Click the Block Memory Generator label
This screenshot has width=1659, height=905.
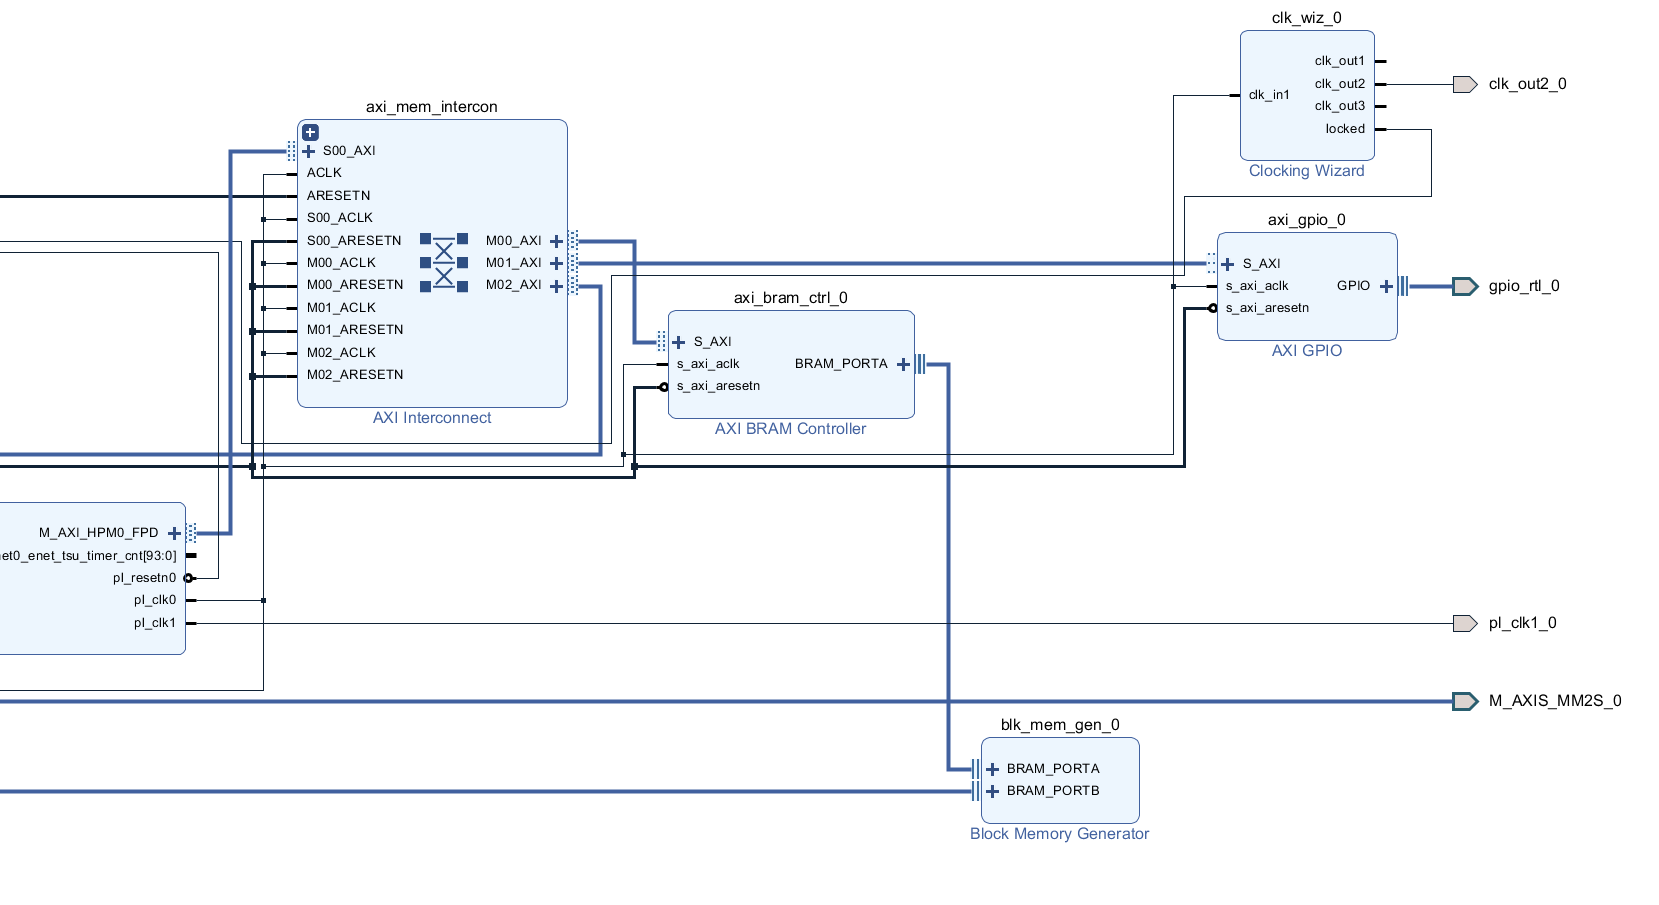click(1060, 834)
